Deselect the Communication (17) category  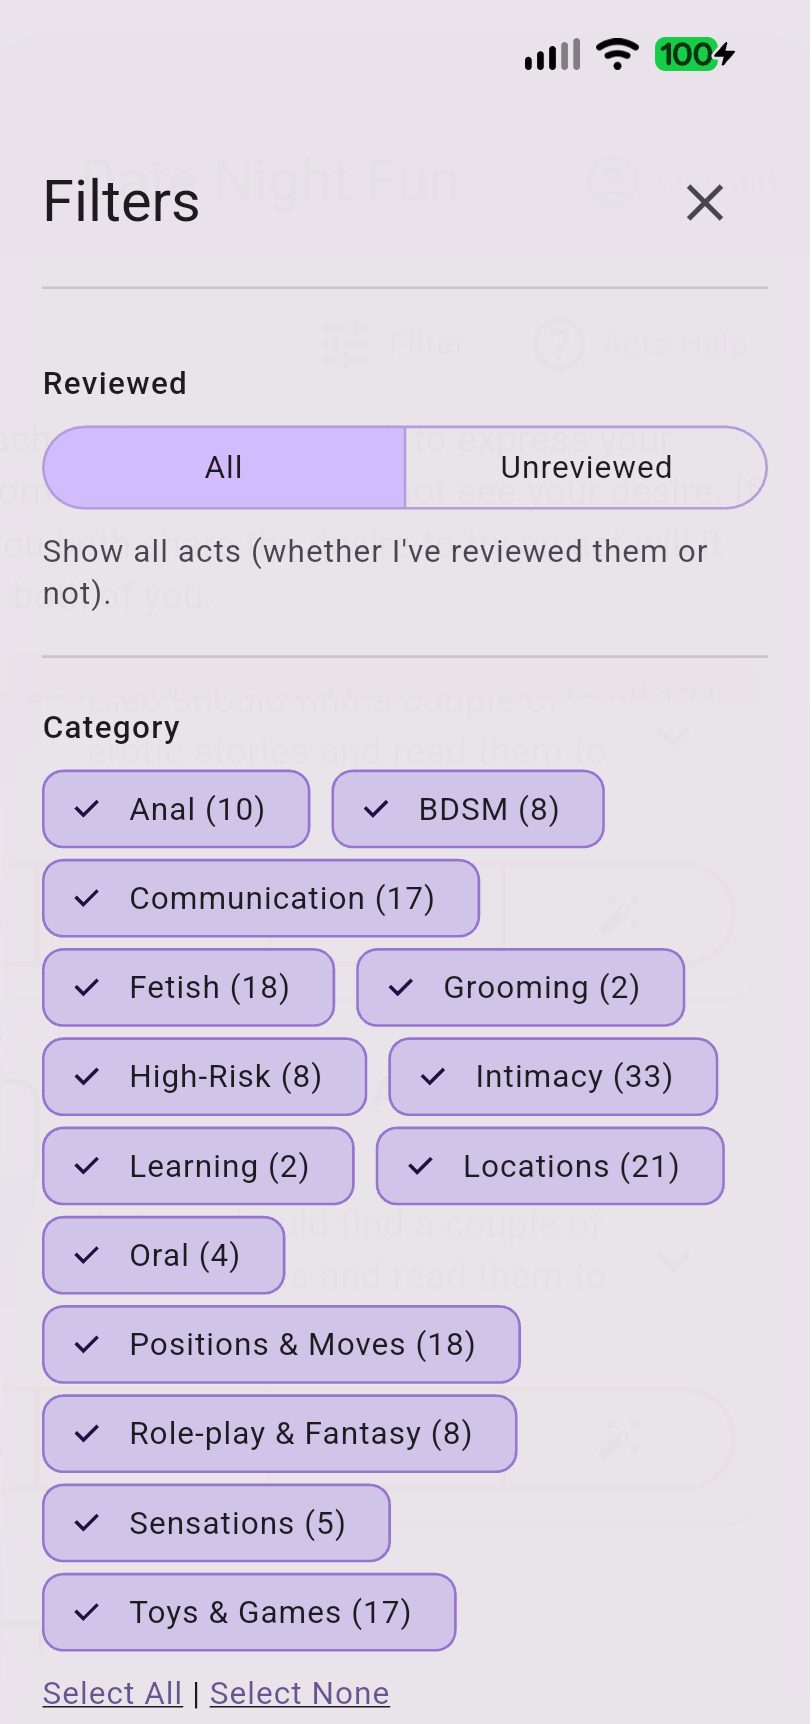point(260,898)
